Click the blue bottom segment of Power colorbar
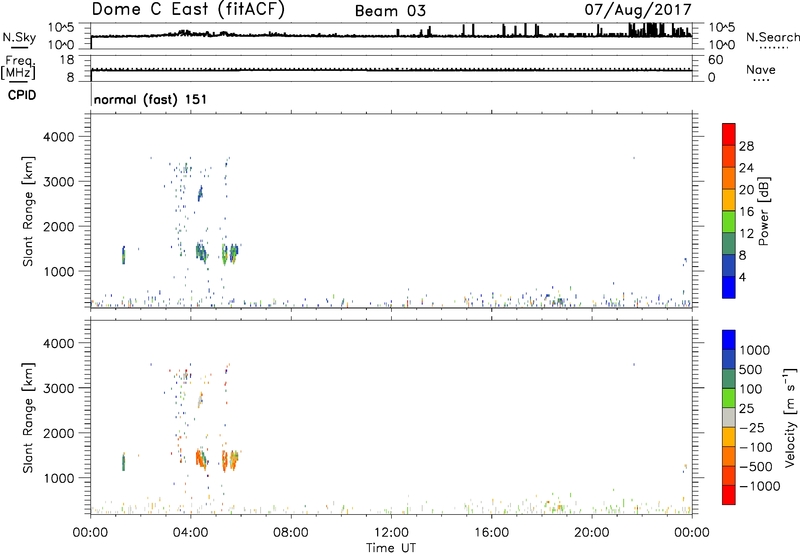 (x=729, y=287)
